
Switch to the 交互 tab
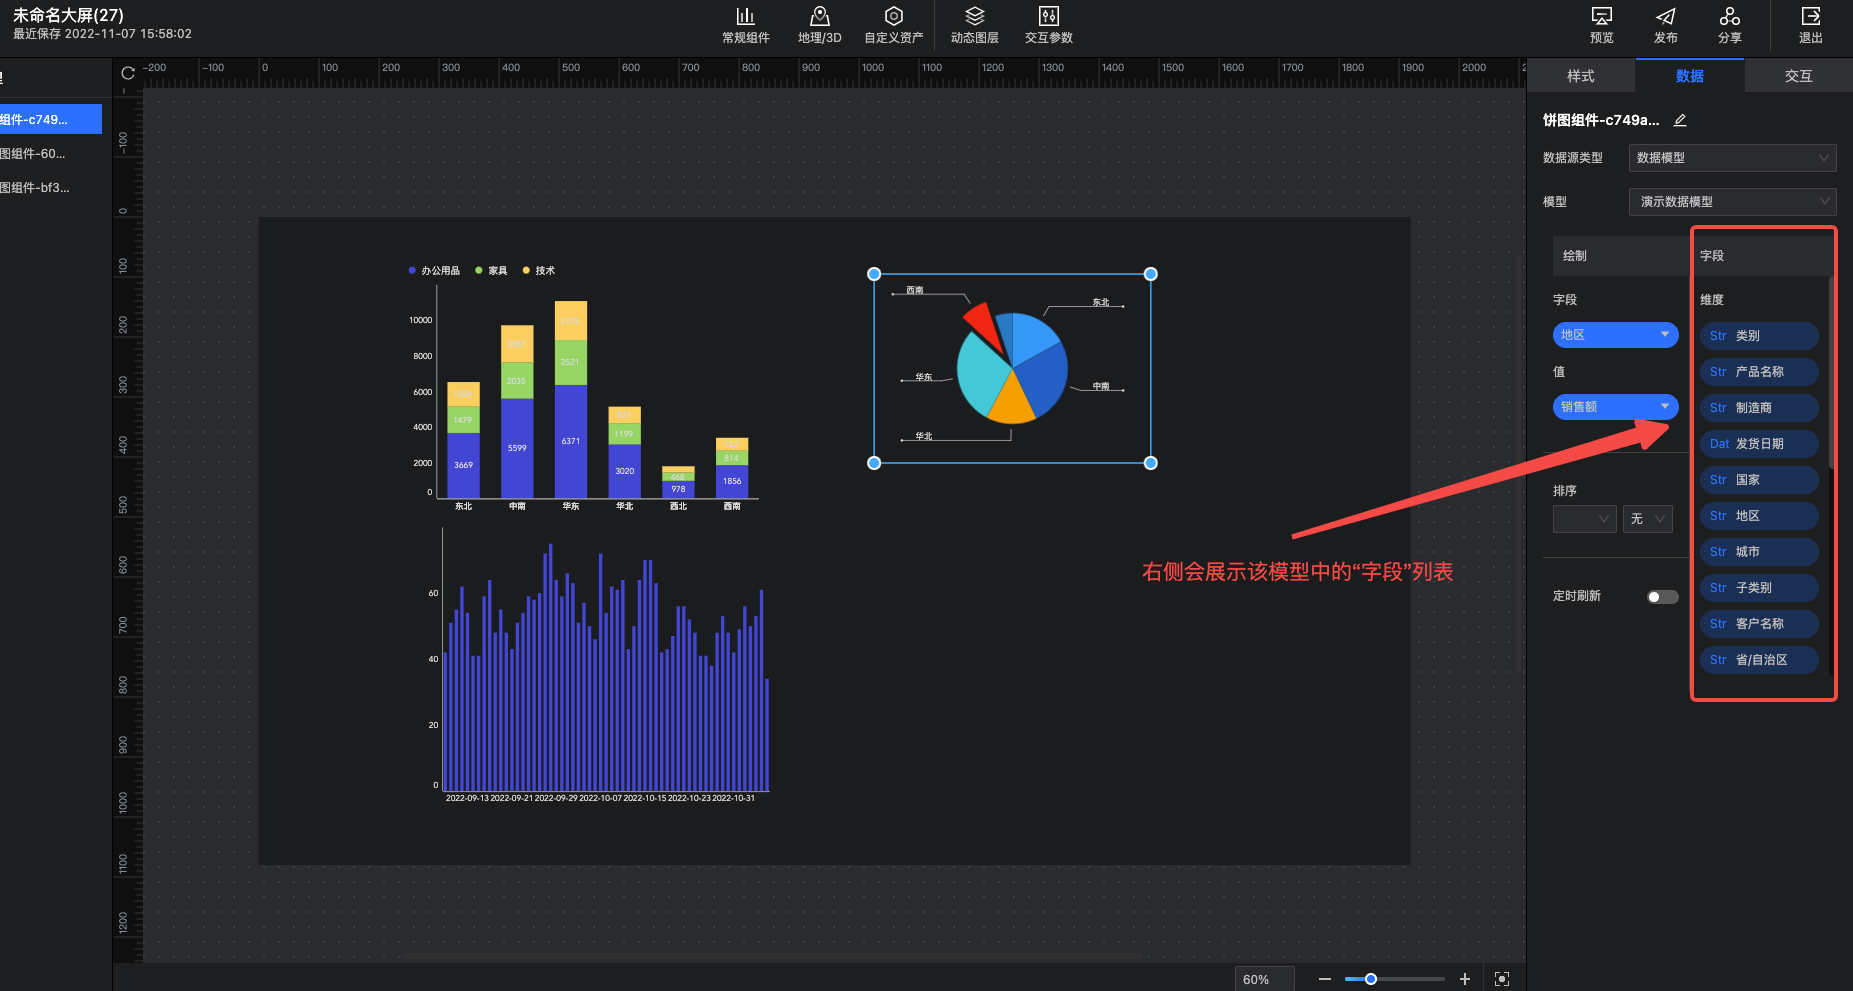pos(1798,76)
